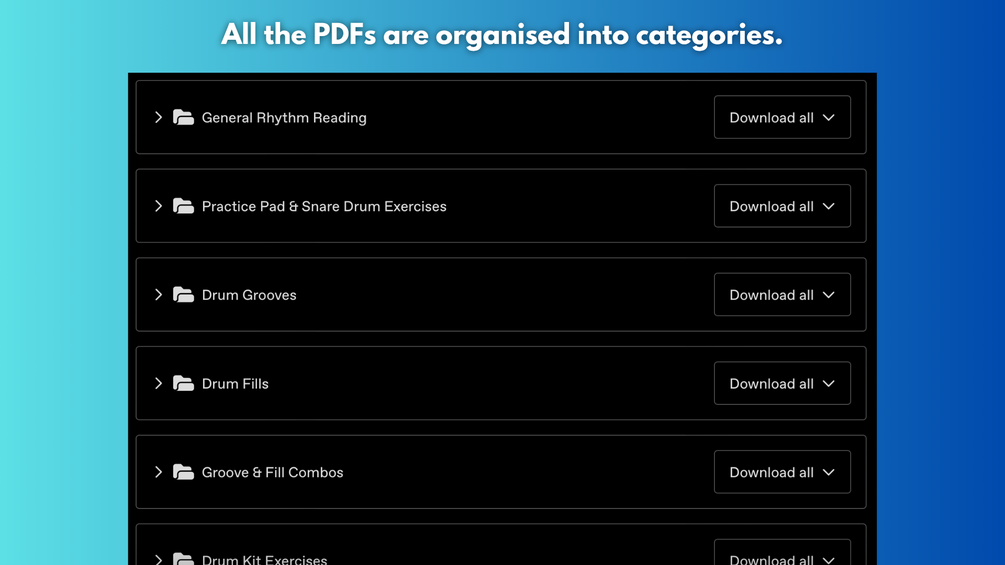Download all Groove & Fill Combos PDFs
The width and height of the screenshot is (1005, 565).
point(782,472)
